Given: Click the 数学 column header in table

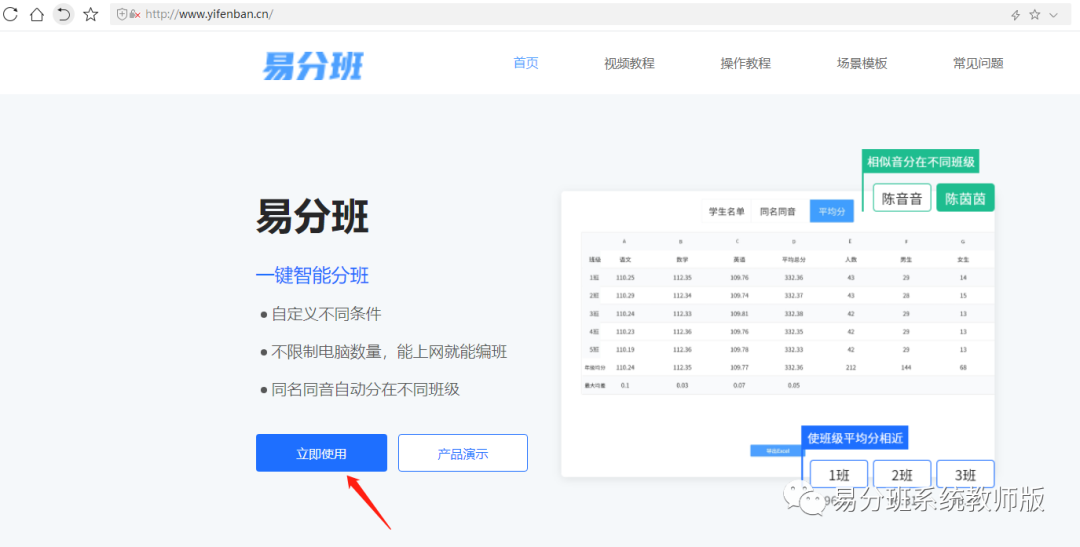Looking at the screenshot, I should click(x=681, y=260).
